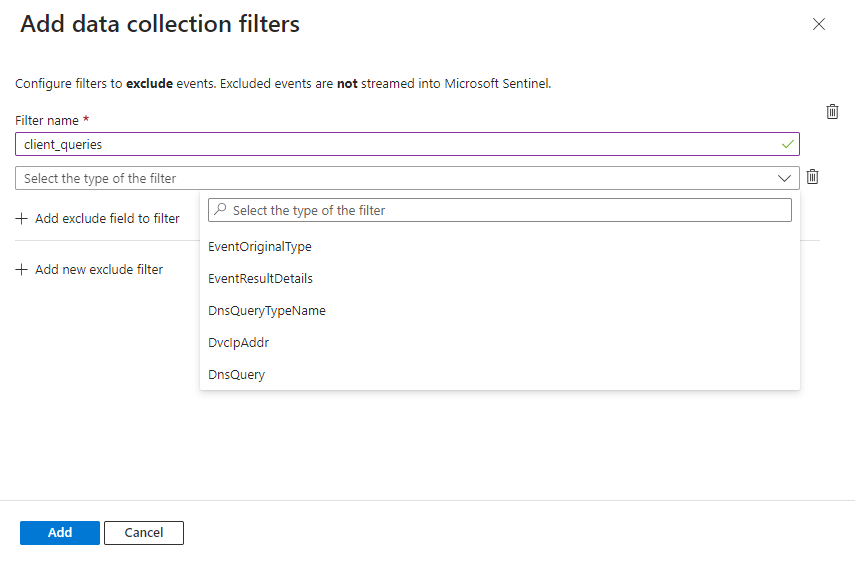The width and height of the screenshot is (855, 565).
Task: Pick DnsQueryTypeName as the filter type
Action: 267,311
